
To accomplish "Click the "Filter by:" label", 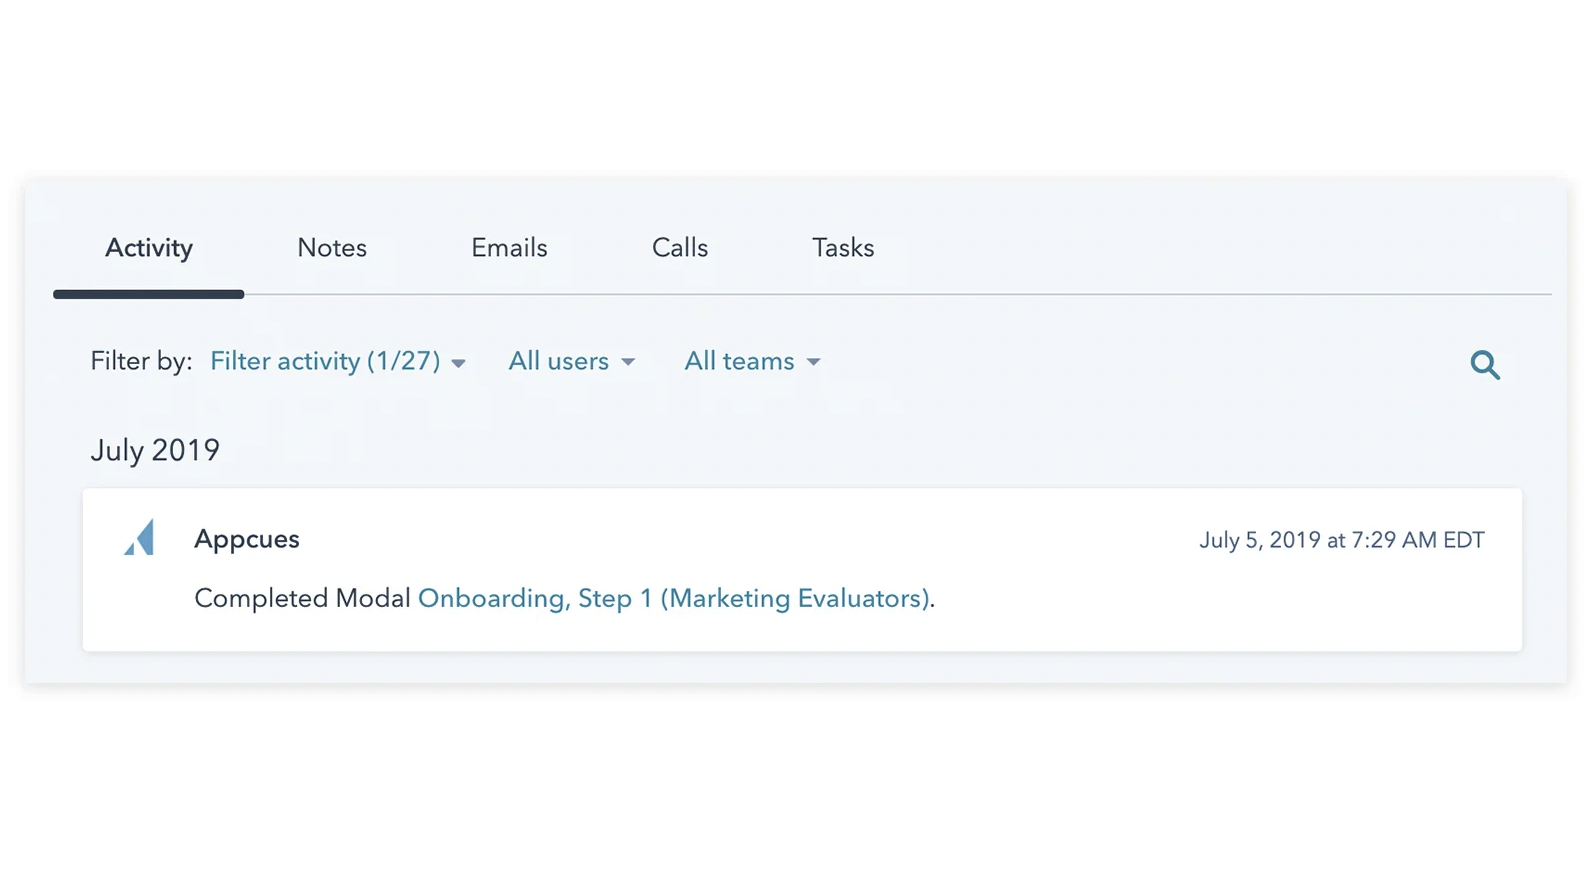I will pos(141,361).
